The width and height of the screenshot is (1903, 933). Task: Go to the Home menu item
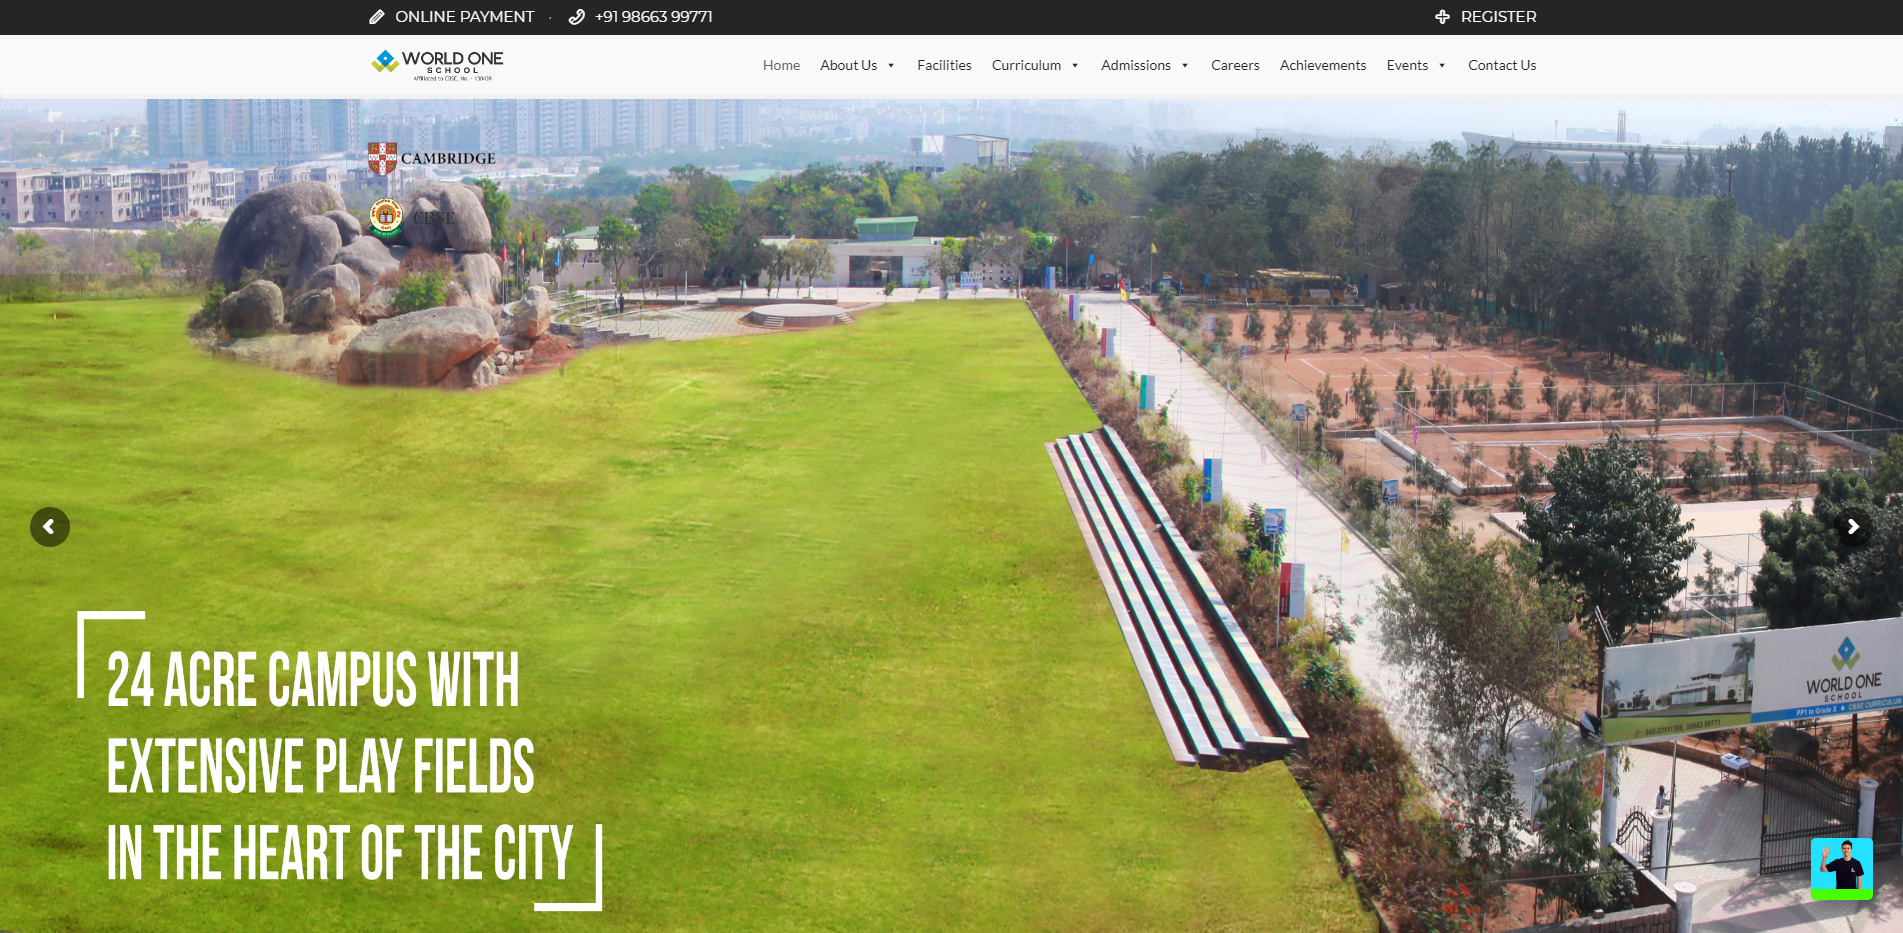(x=781, y=66)
